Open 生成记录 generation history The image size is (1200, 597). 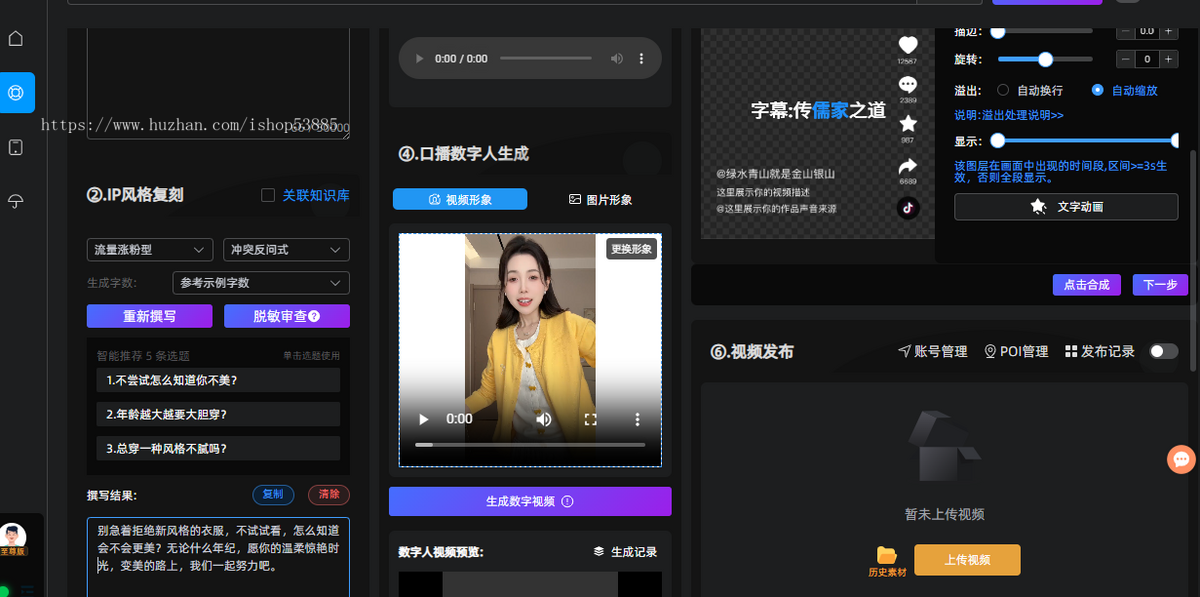click(625, 552)
